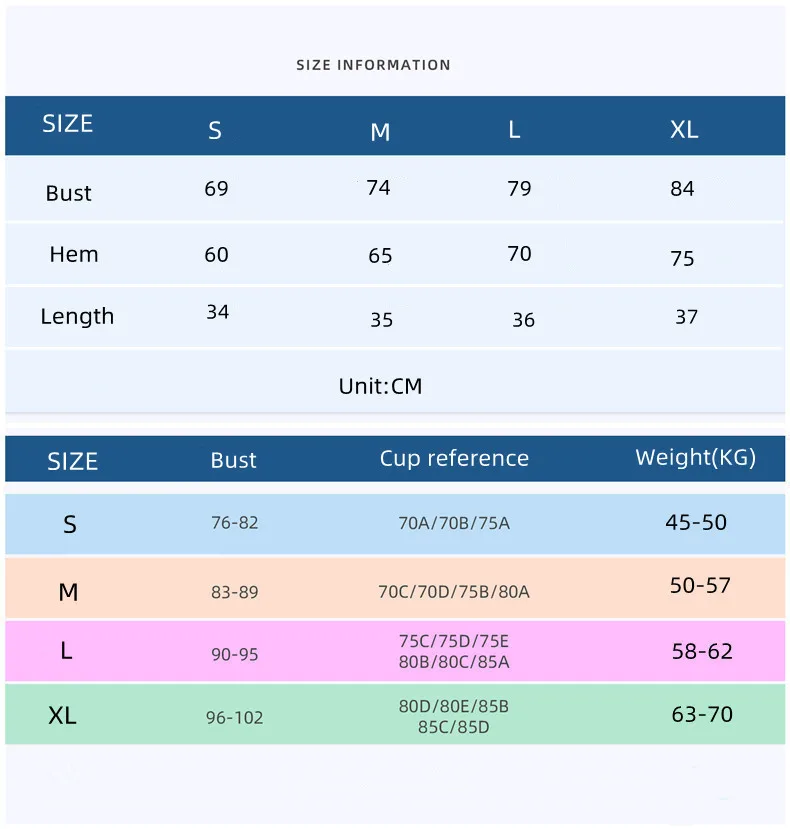Select the hem value 60

[x=217, y=255]
